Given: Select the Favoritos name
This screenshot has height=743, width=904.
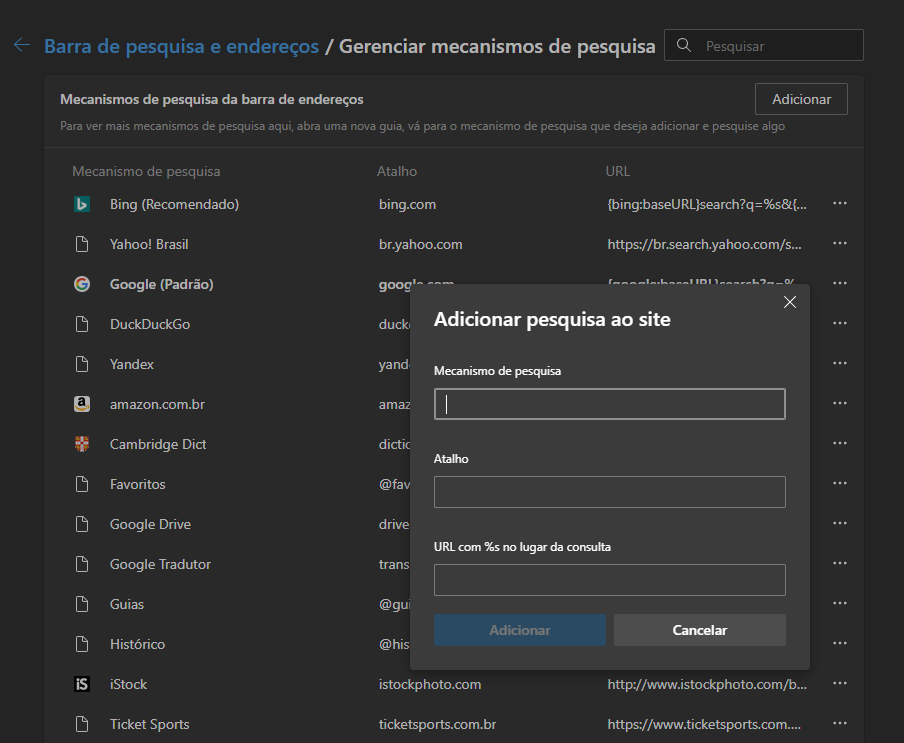Looking at the screenshot, I should 138,484.
